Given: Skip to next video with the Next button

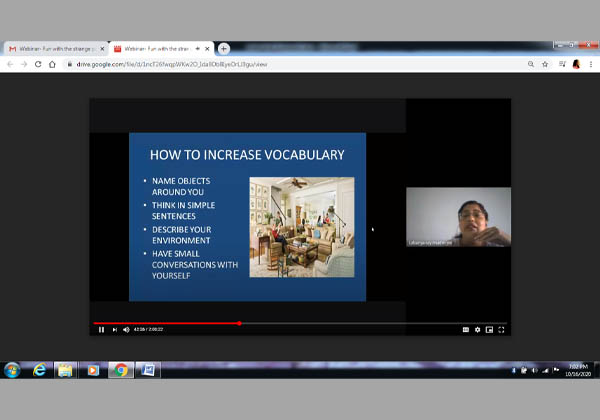Looking at the screenshot, I should pyautogui.click(x=114, y=329).
